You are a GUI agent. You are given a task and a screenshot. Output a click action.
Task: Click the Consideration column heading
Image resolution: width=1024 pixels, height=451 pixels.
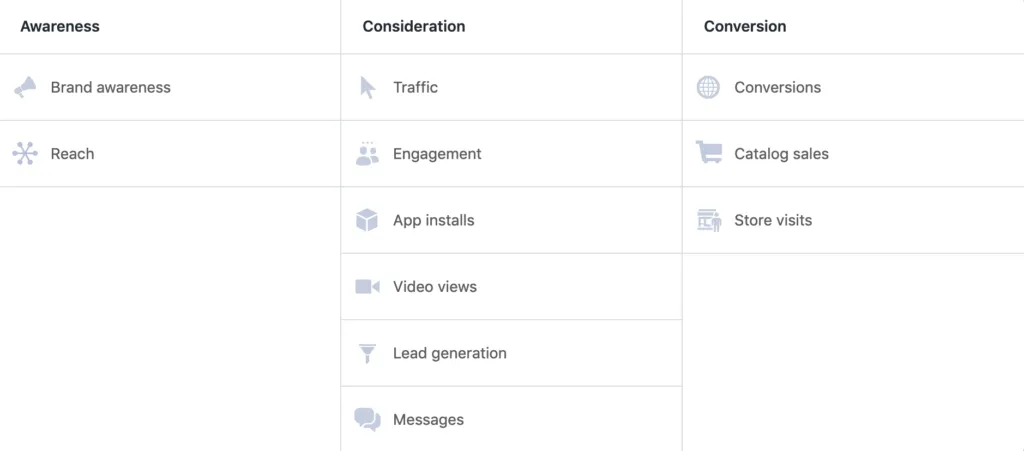pyautogui.click(x=414, y=27)
